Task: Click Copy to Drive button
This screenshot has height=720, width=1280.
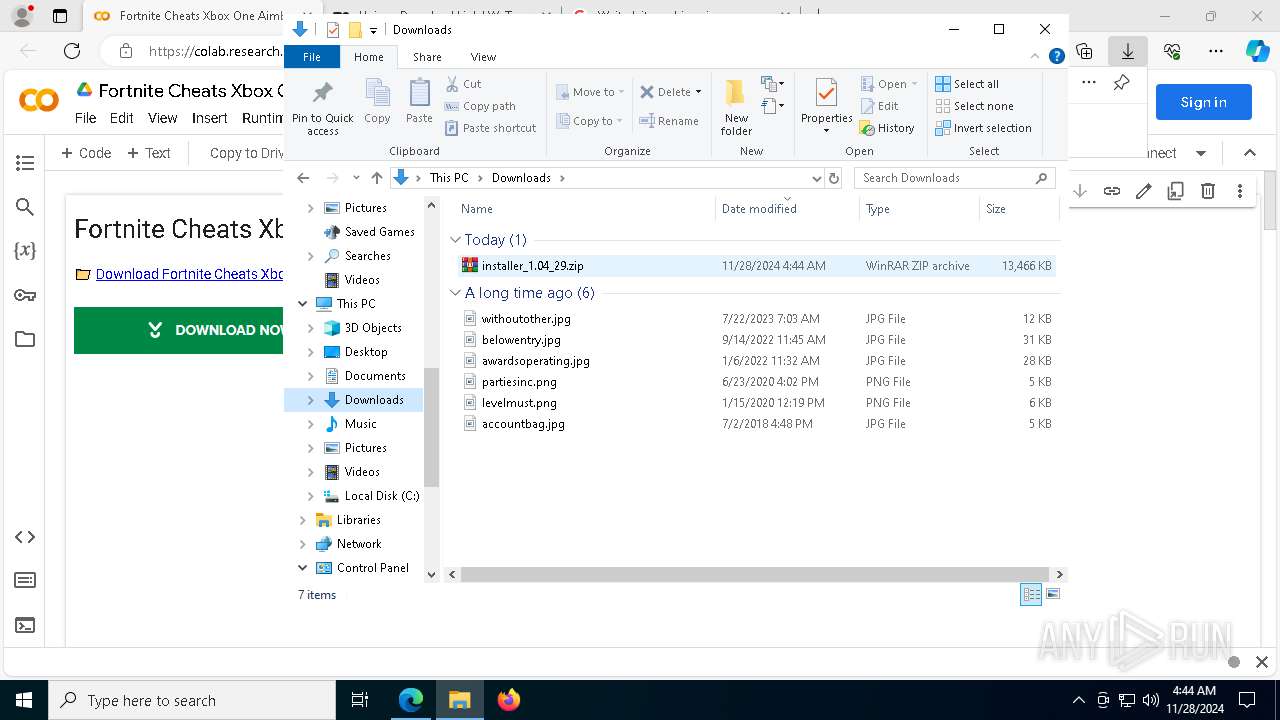Action: point(247,153)
